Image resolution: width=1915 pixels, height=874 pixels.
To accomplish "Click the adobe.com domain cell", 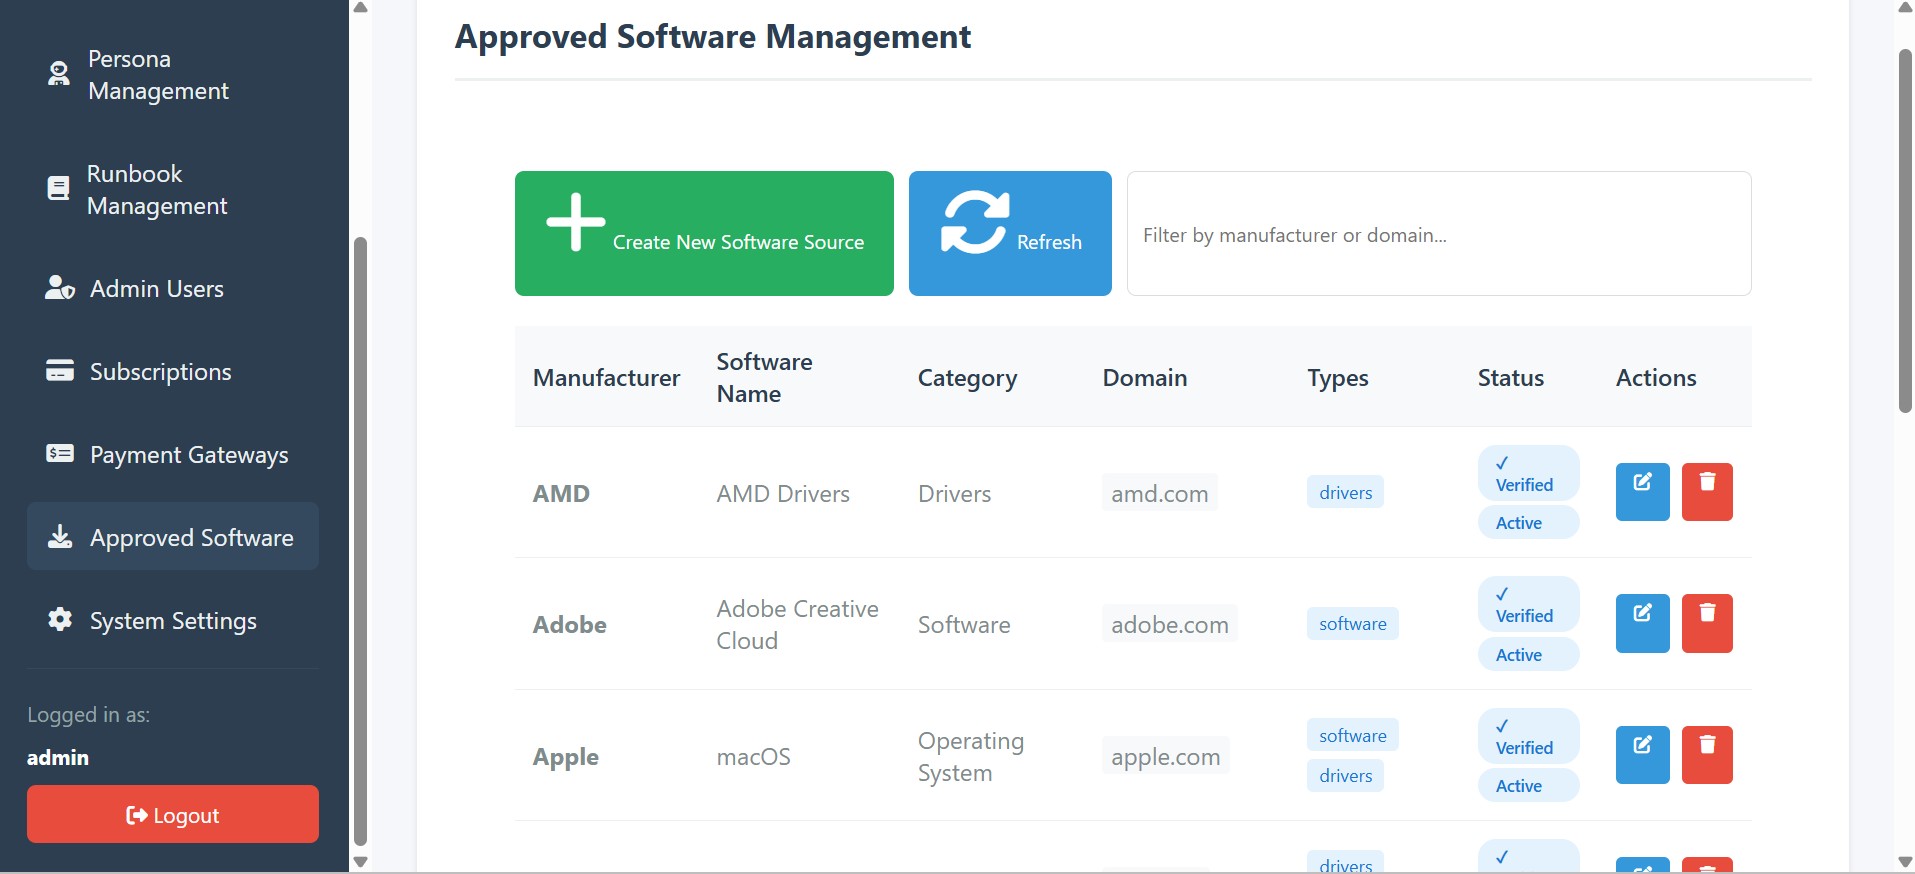I will click(1170, 624).
